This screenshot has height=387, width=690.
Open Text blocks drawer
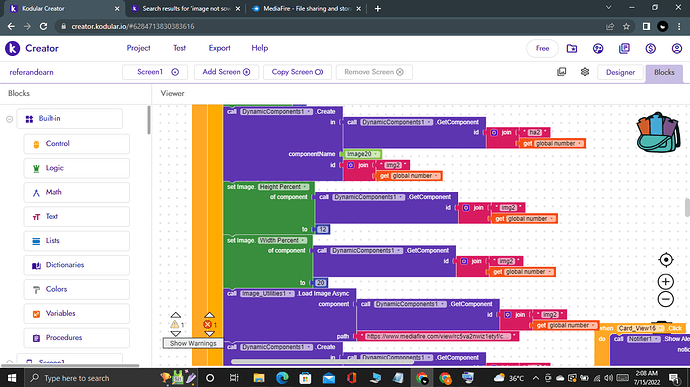tap(77, 217)
